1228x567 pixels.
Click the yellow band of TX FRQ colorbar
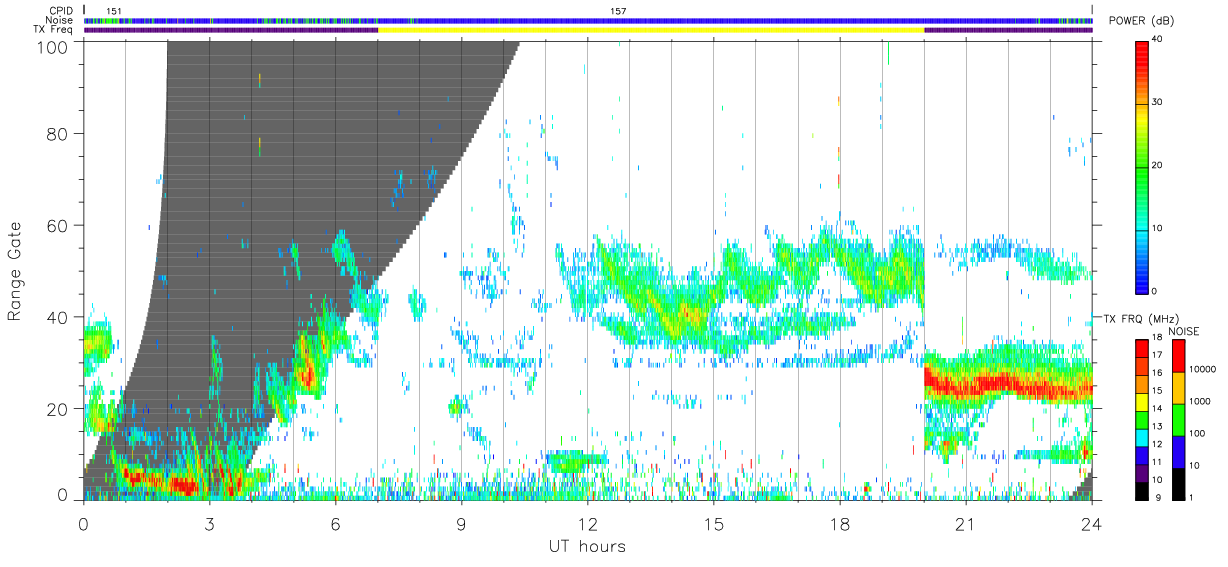coord(1142,402)
